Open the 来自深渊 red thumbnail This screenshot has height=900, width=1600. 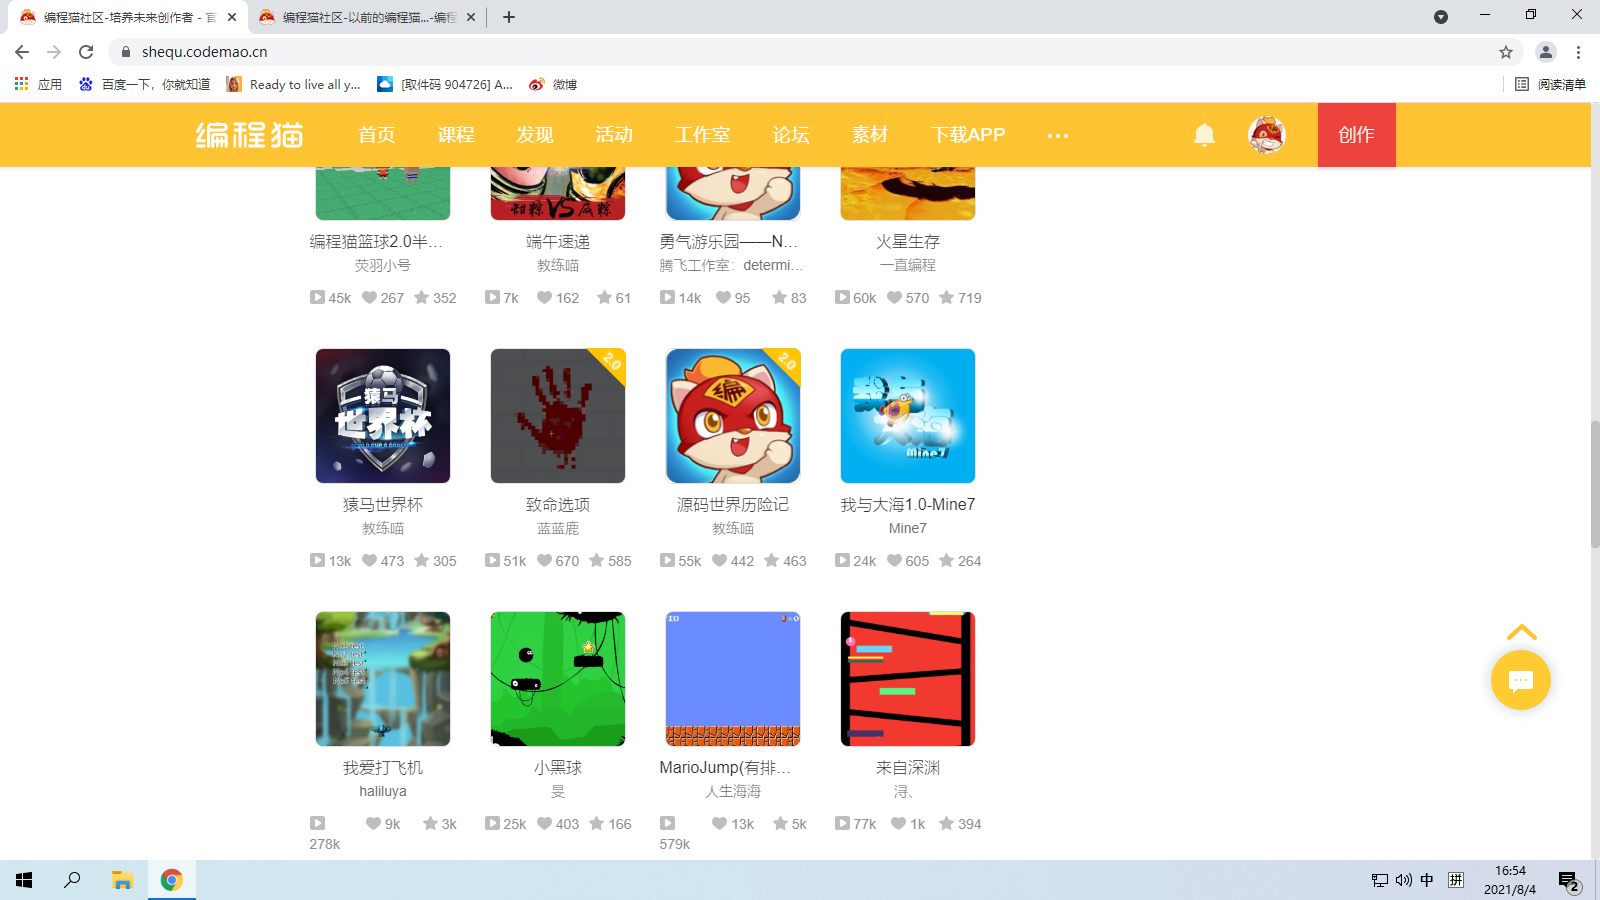(908, 679)
